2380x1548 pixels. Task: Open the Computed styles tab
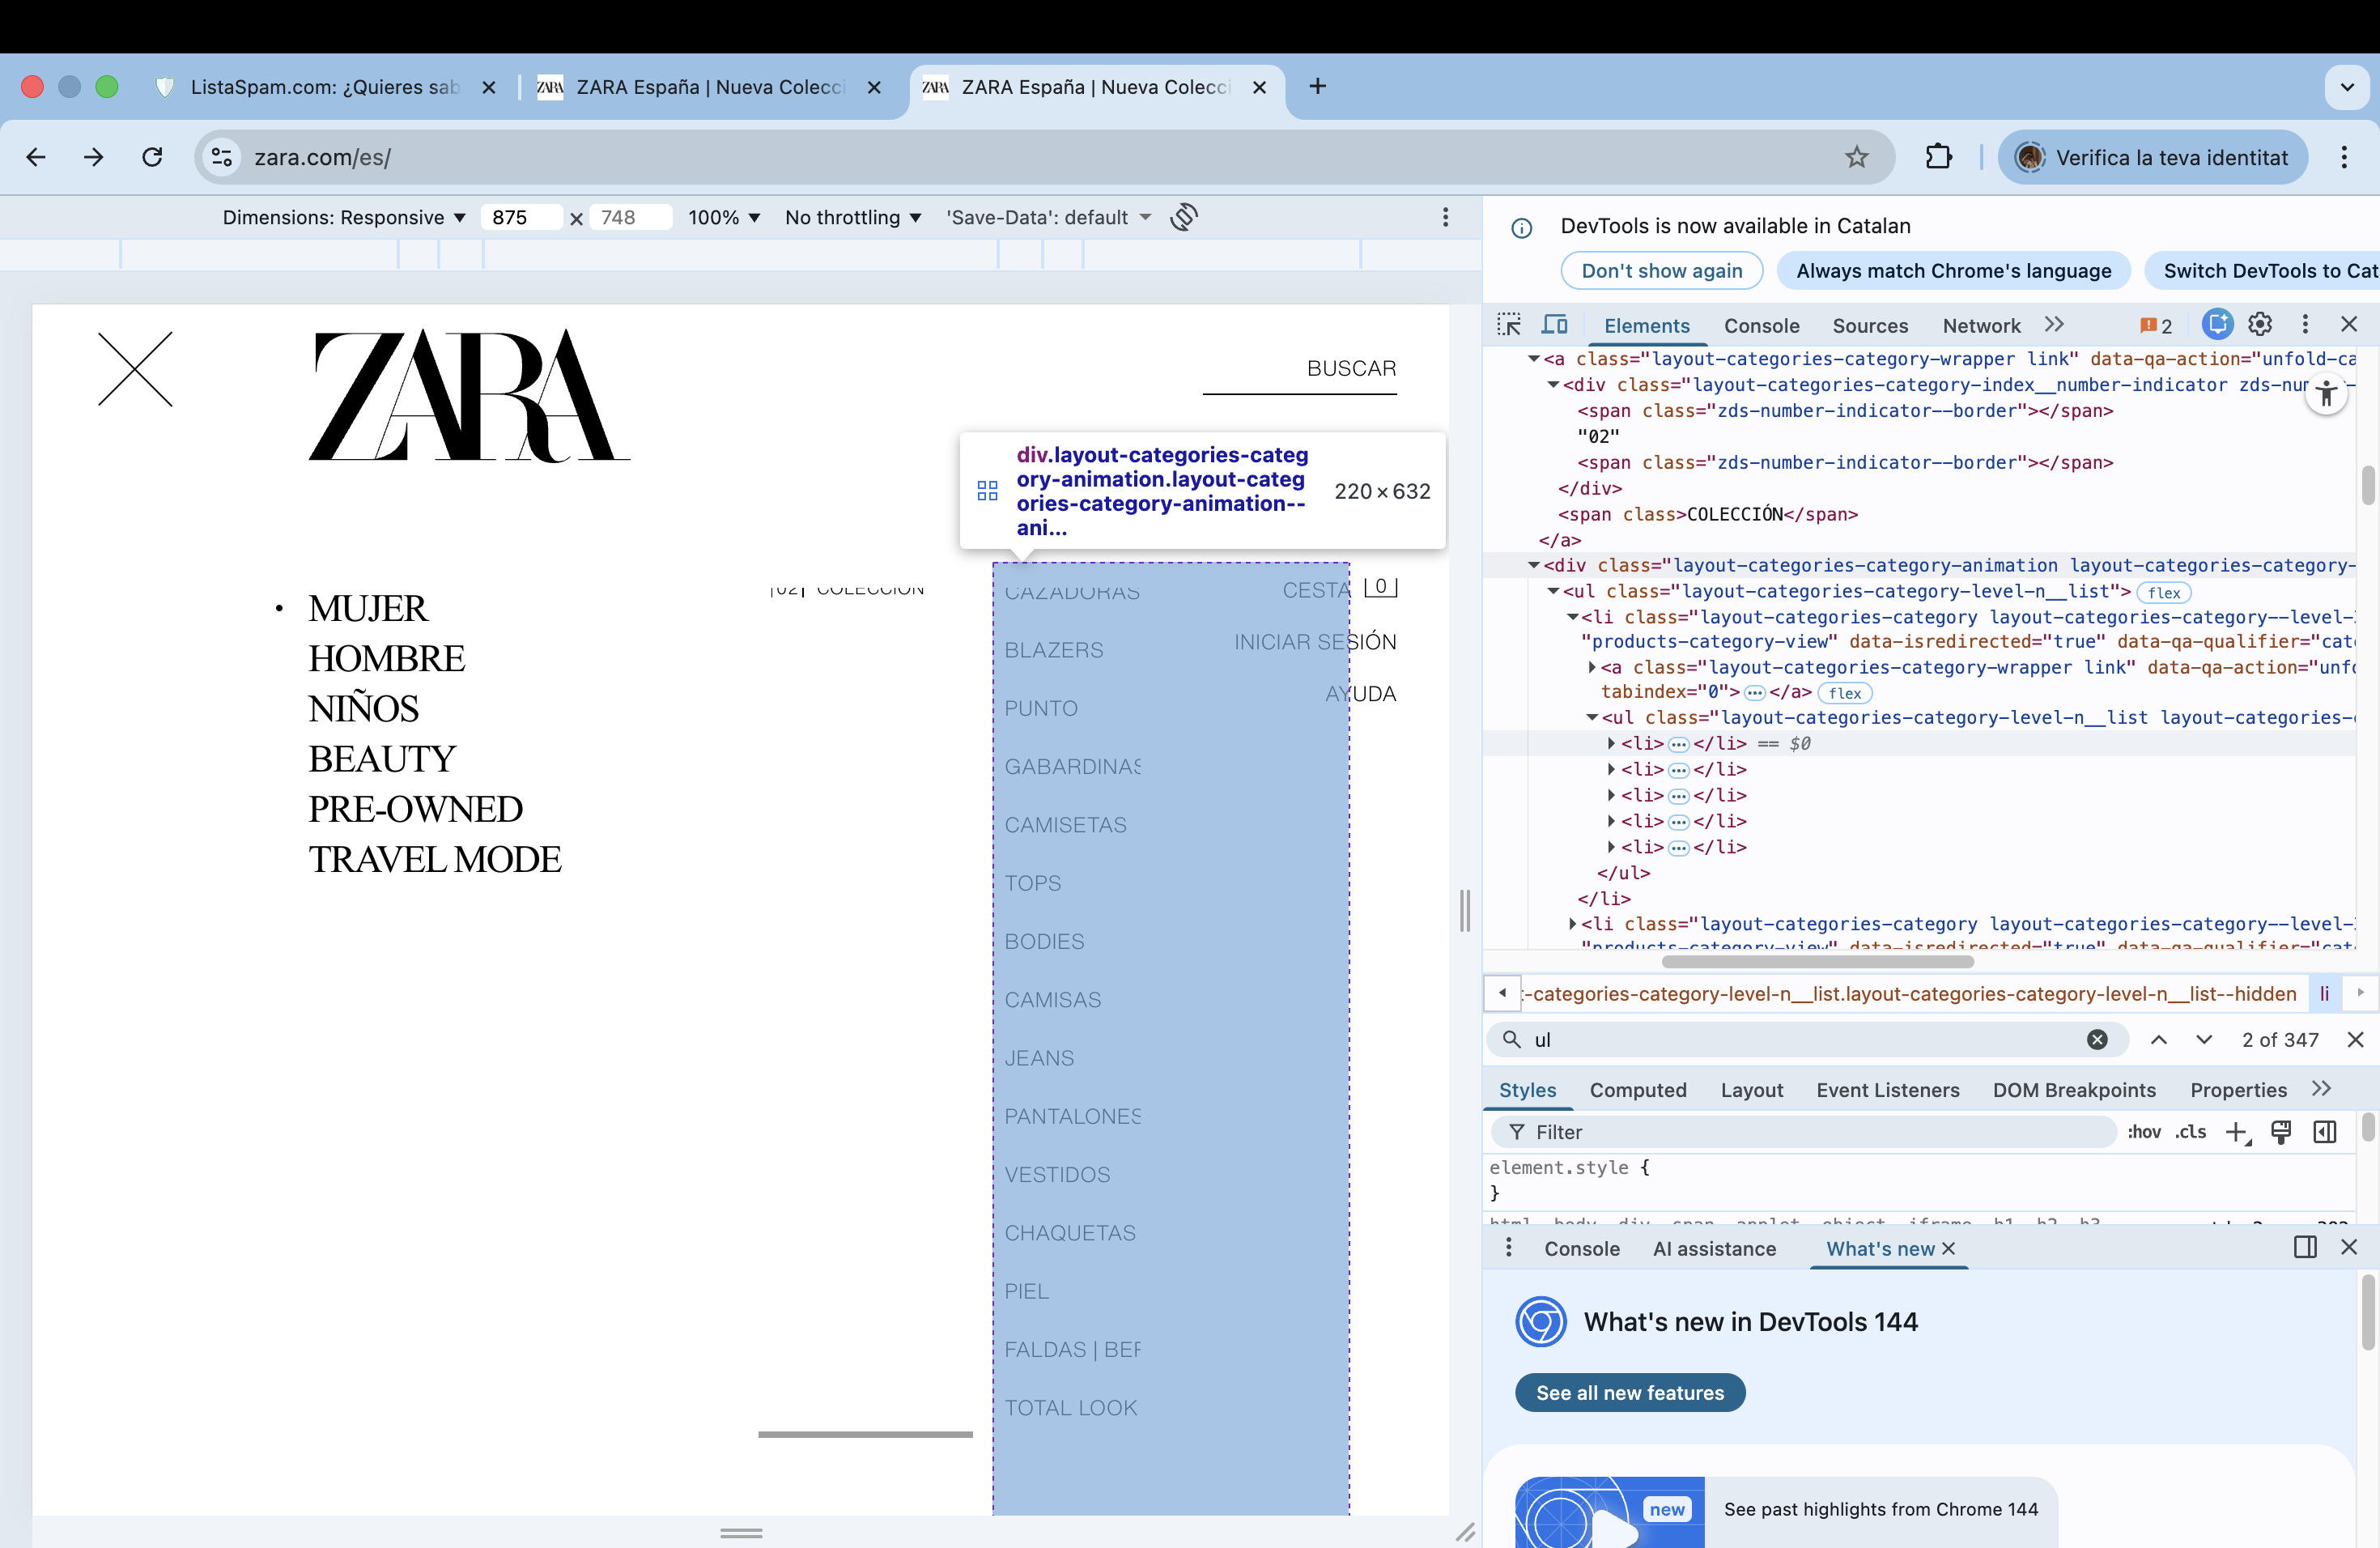1637,1090
